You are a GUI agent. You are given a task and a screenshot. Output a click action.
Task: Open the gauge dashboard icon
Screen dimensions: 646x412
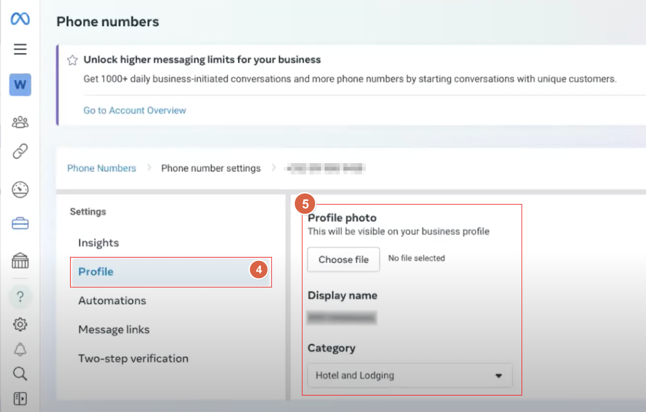pos(20,190)
